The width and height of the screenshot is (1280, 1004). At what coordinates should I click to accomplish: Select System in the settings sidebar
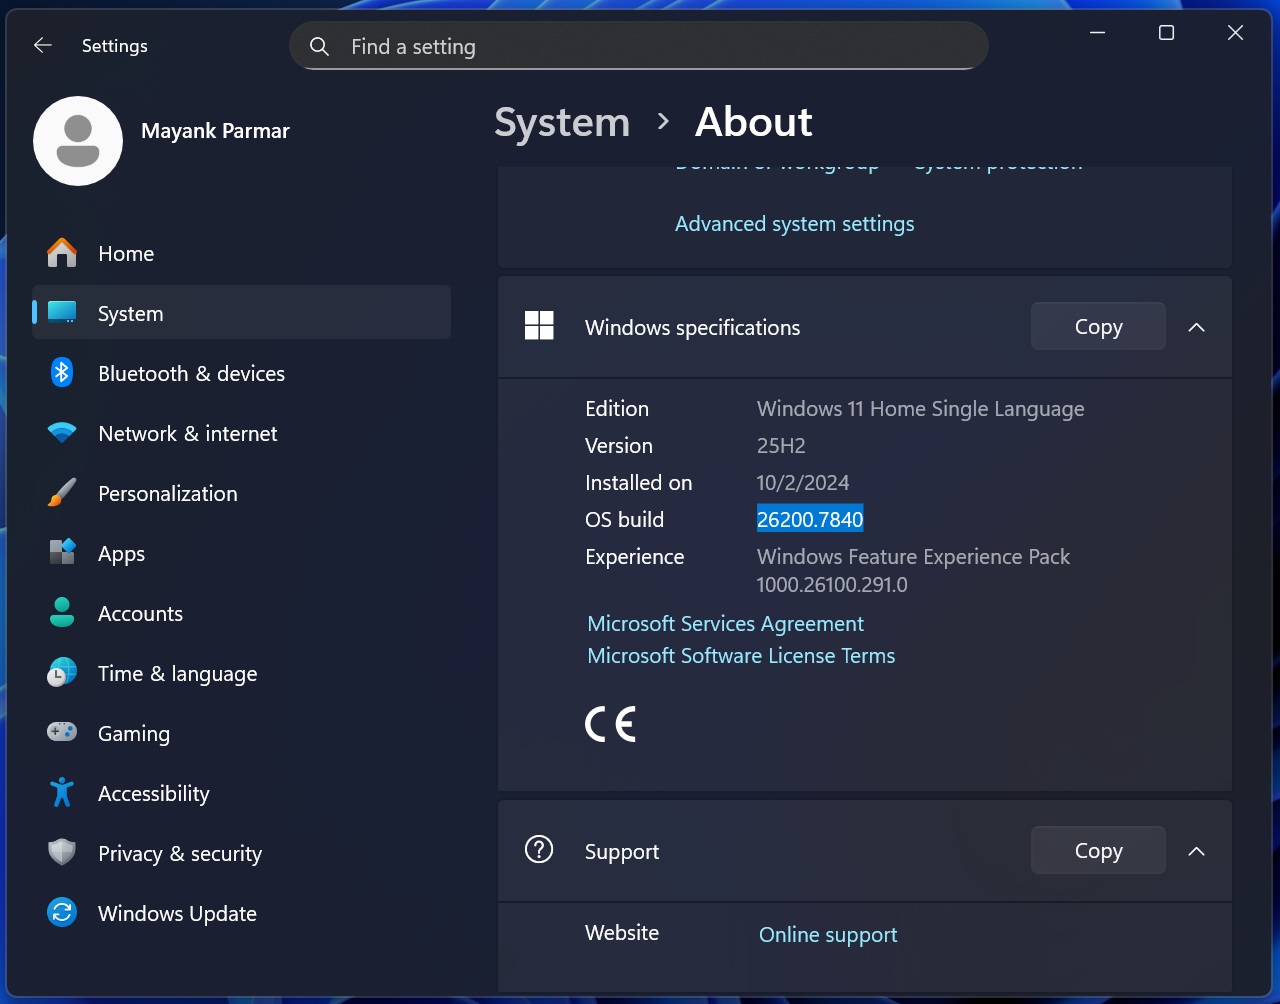[x=130, y=312]
